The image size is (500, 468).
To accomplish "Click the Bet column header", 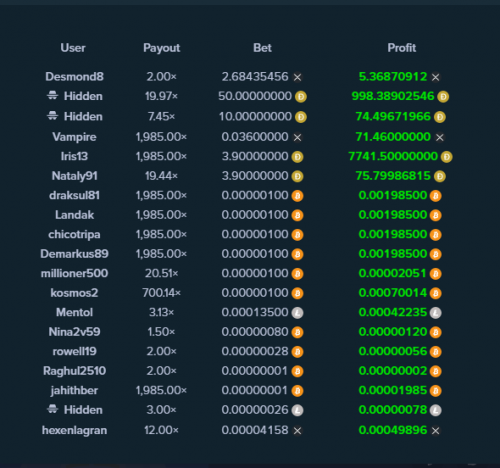I will (x=262, y=48).
